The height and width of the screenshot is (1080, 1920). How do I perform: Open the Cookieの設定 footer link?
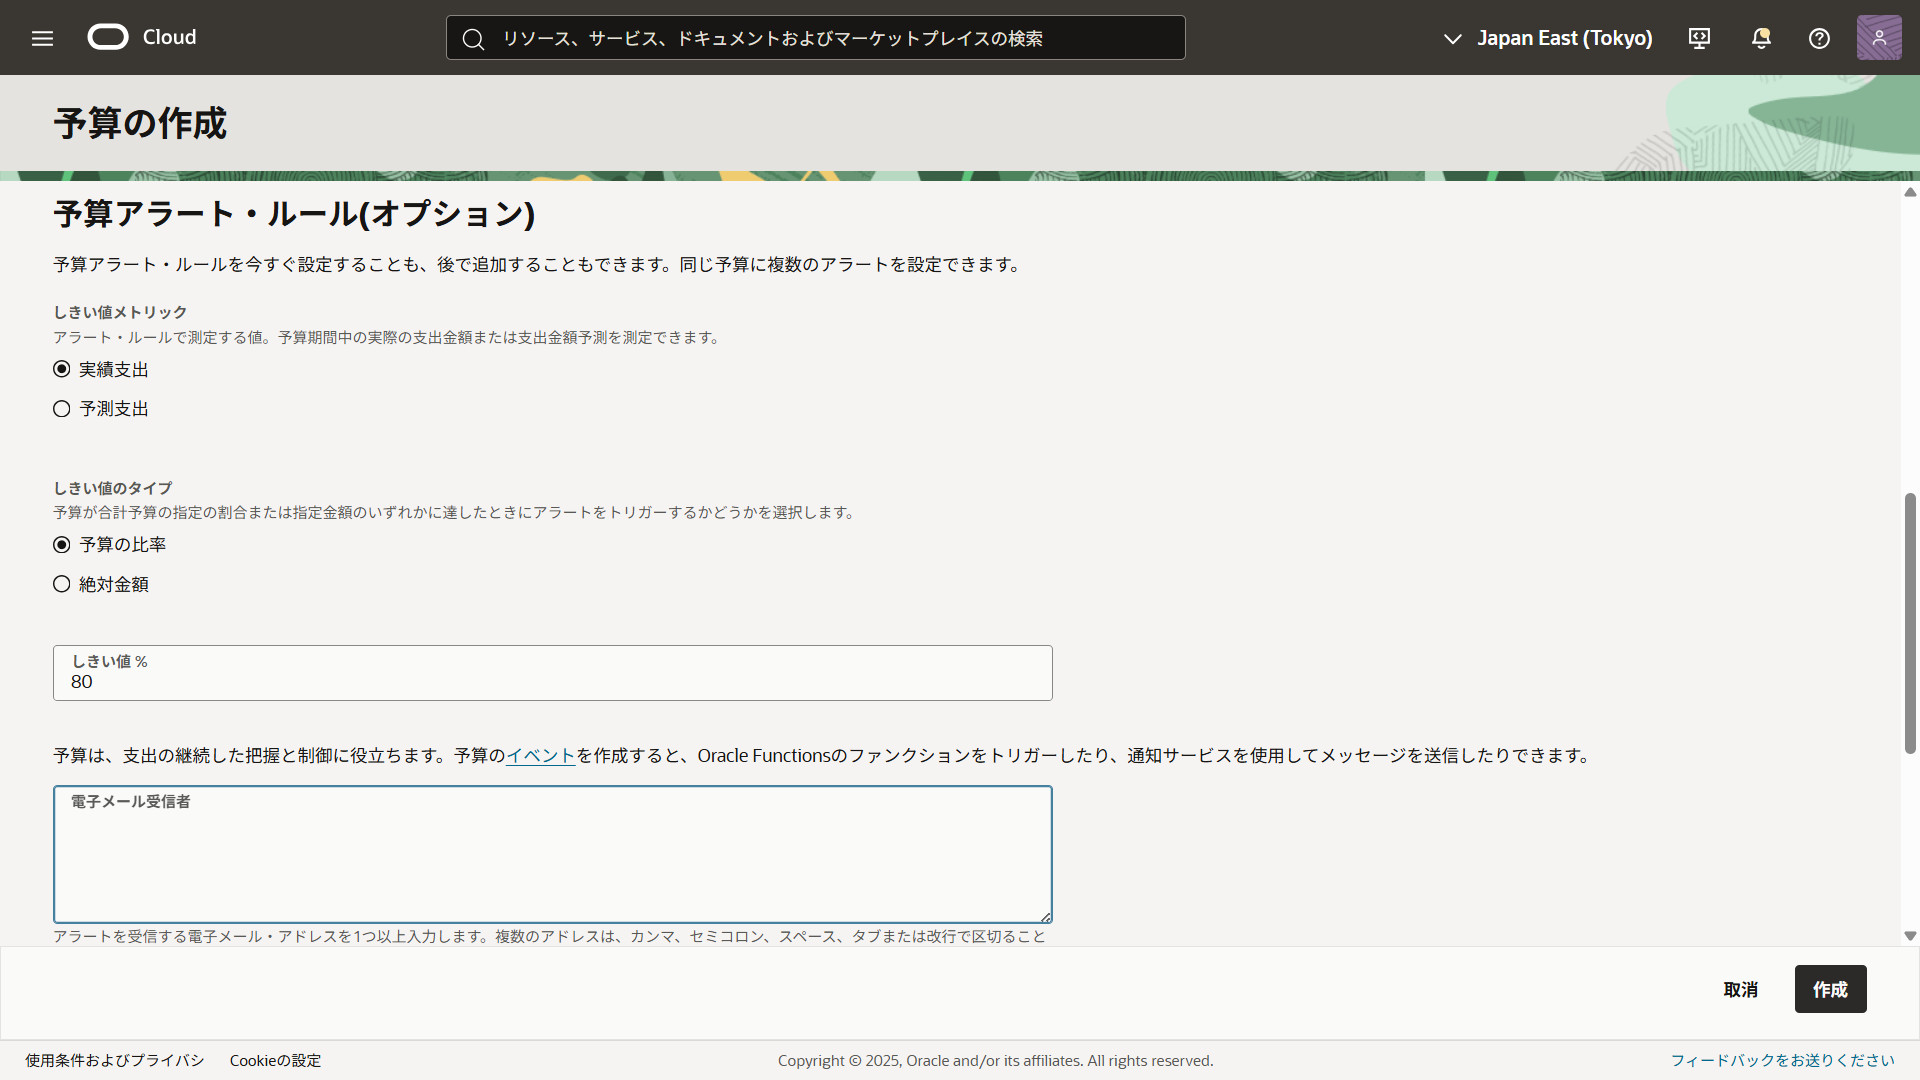tap(275, 1060)
